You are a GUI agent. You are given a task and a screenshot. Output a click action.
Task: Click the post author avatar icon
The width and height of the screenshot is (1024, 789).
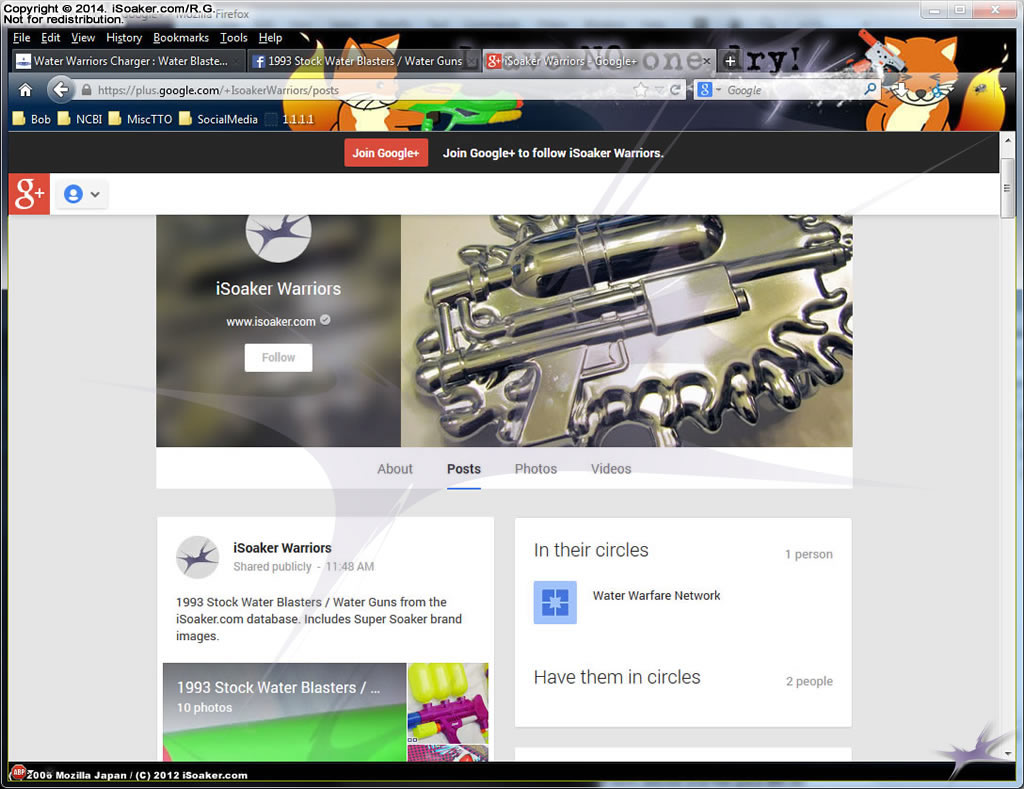click(x=198, y=557)
